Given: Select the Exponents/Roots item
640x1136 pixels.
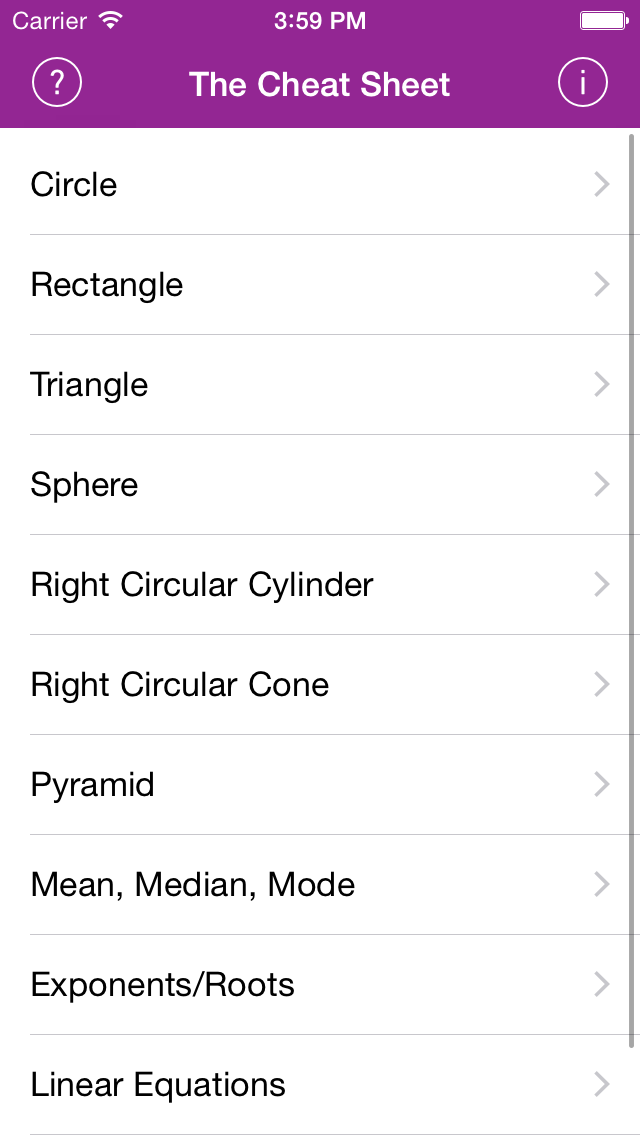Looking at the screenshot, I should click(x=320, y=985).
